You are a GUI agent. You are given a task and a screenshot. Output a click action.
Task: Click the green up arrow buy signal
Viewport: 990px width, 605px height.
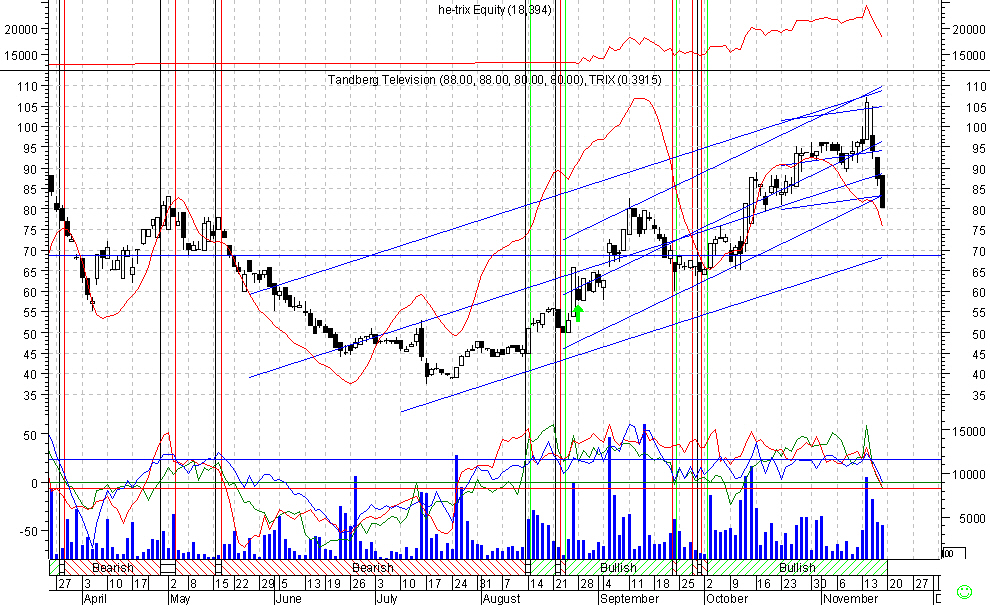(x=577, y=311)
